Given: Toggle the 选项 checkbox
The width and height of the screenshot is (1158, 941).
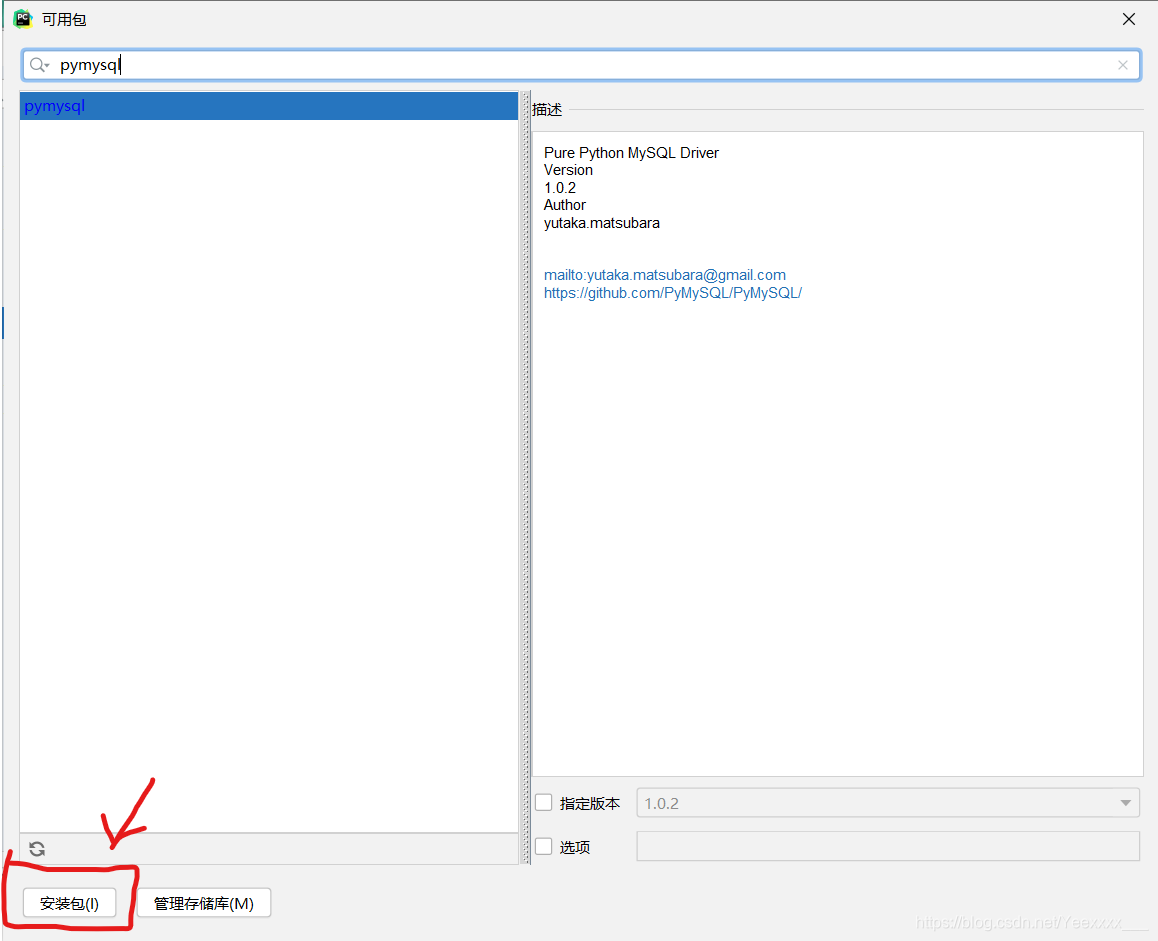Looking at the screenshot, I should point(544,846).
